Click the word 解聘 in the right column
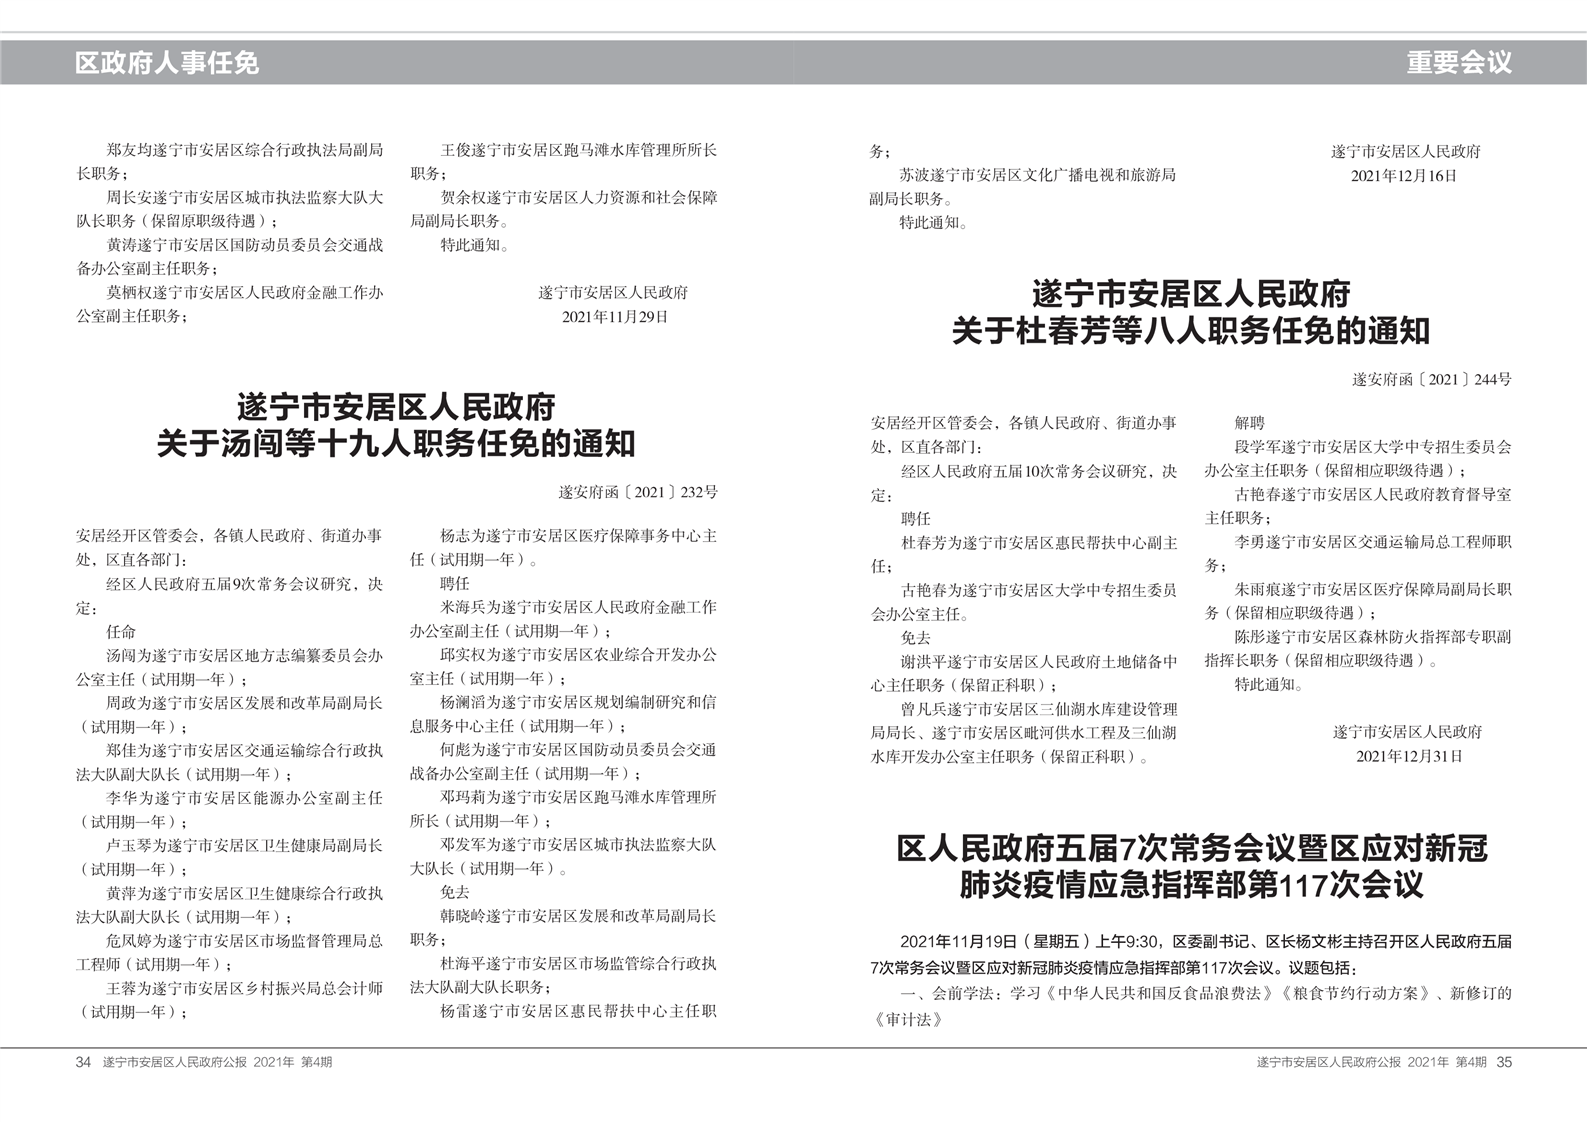The height and width of the screenshot is (1122, 1587). (1249, 423)
